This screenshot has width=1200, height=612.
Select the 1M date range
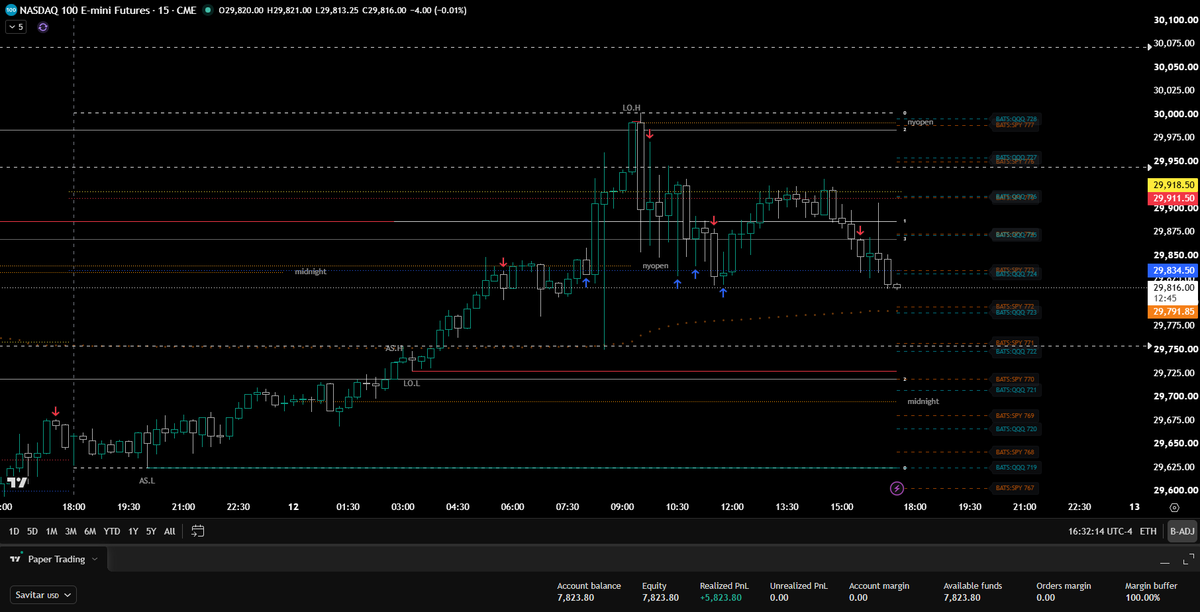pyautogui.click(x=51, y=531)
